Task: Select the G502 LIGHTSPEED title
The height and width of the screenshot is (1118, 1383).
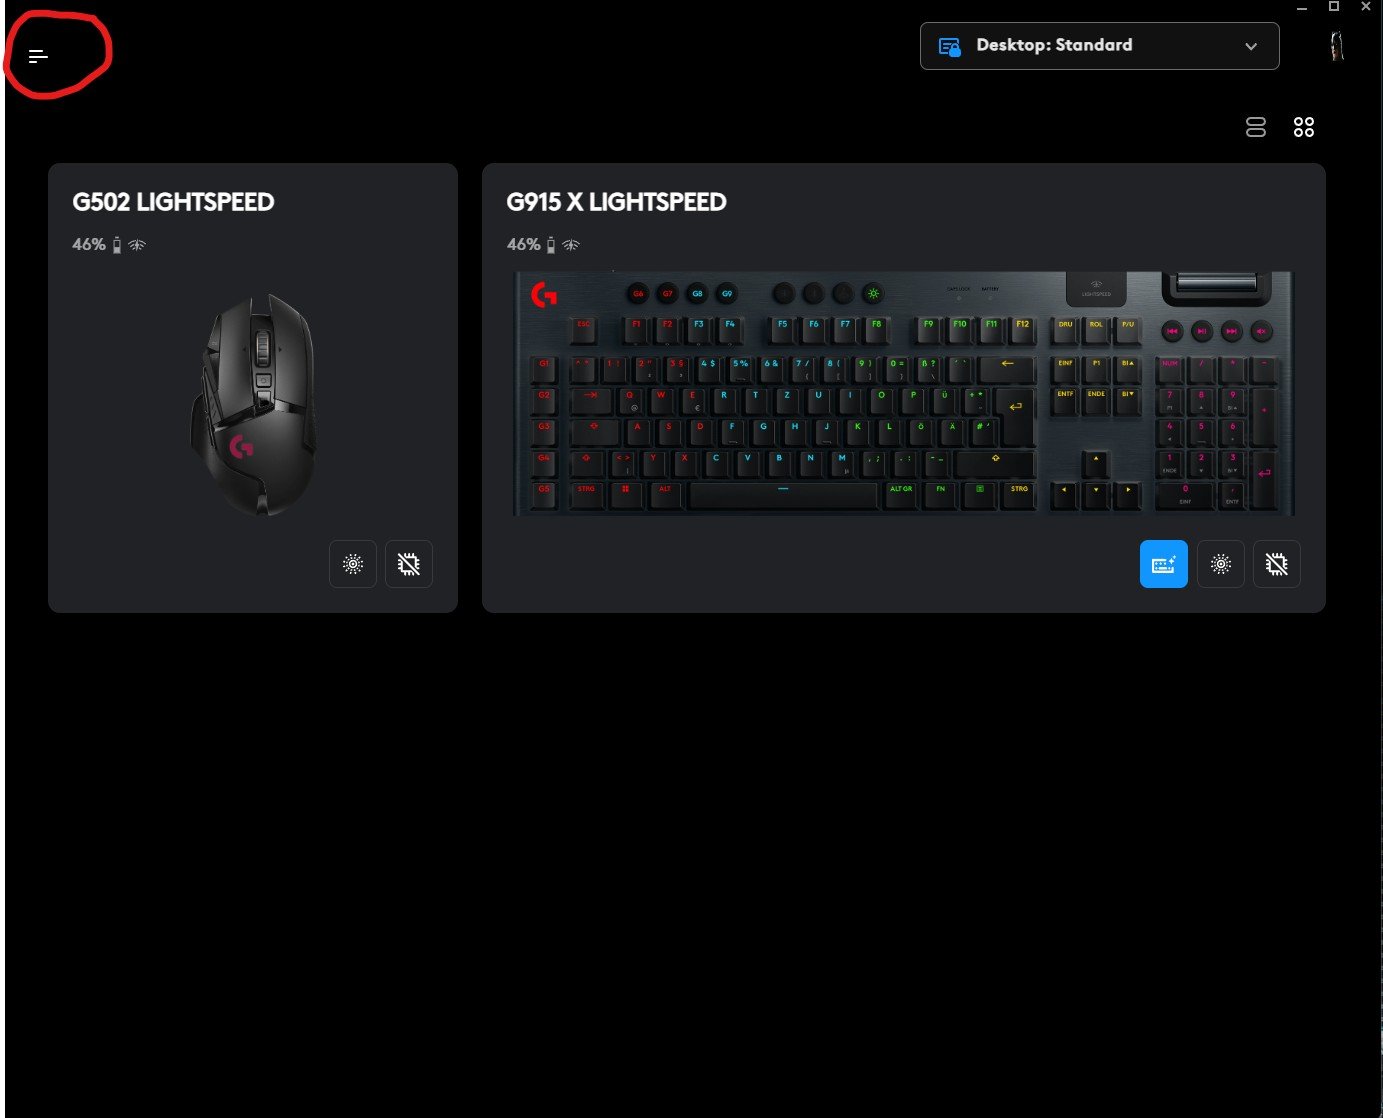Action: click(x=173, y=202)
